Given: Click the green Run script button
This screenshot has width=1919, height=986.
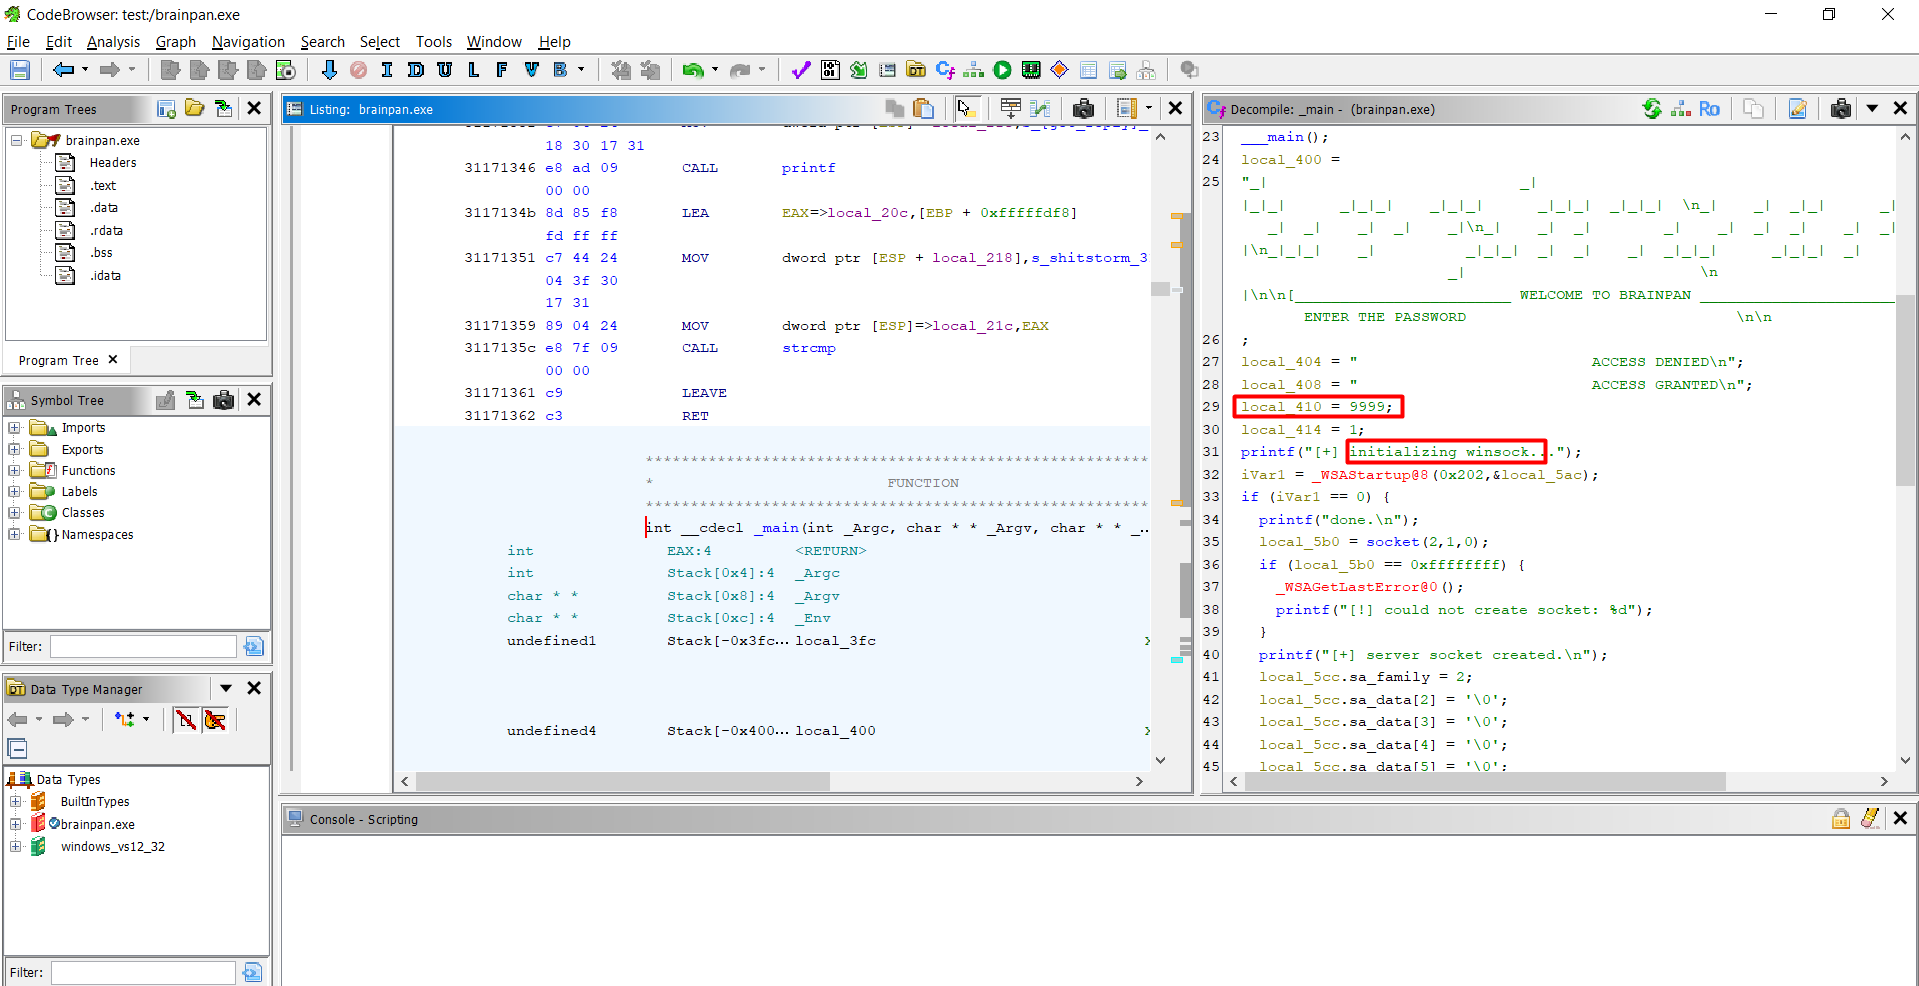Looking at the screenshot, I should [x=1002, y=70].
